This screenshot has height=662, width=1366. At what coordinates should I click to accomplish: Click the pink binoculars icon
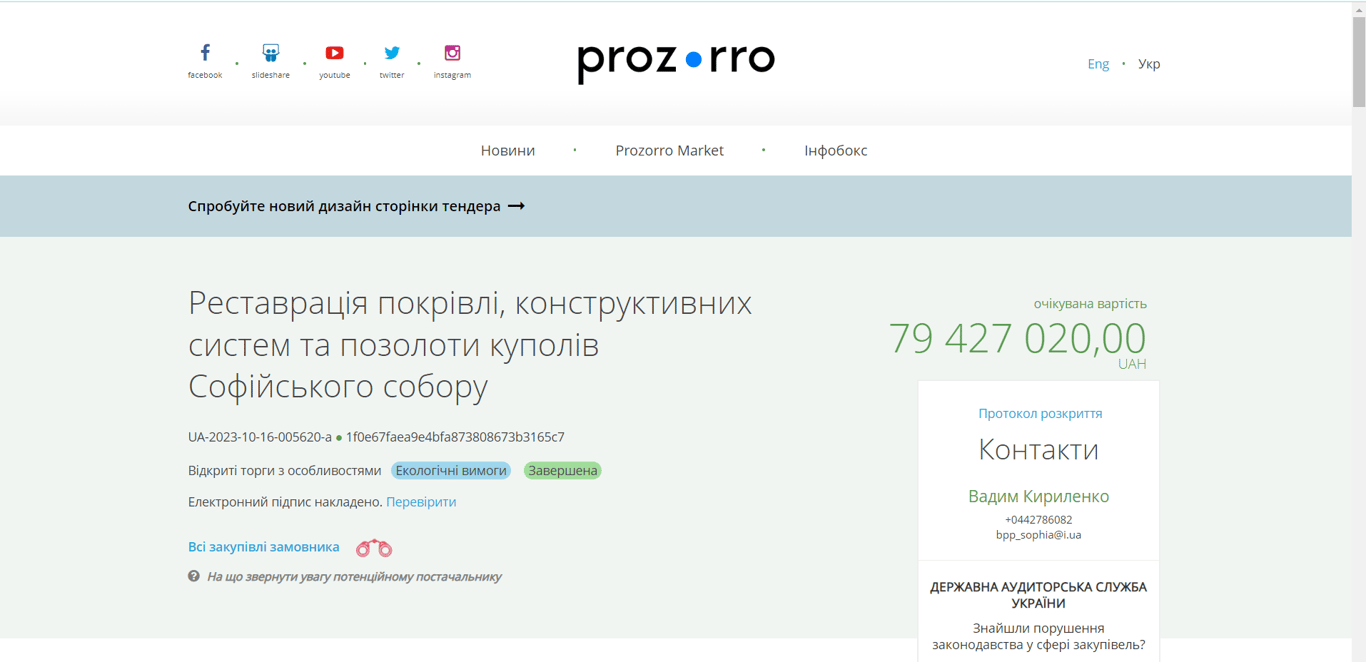[374, 548]
